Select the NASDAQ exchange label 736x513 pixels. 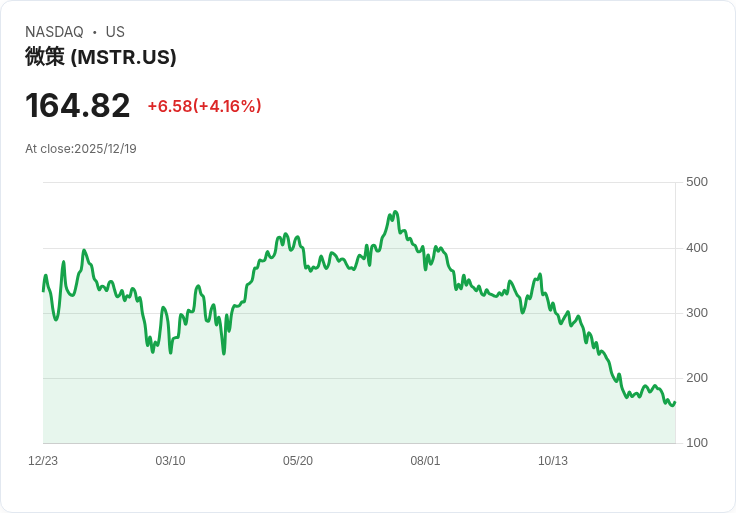coord(54,32)
